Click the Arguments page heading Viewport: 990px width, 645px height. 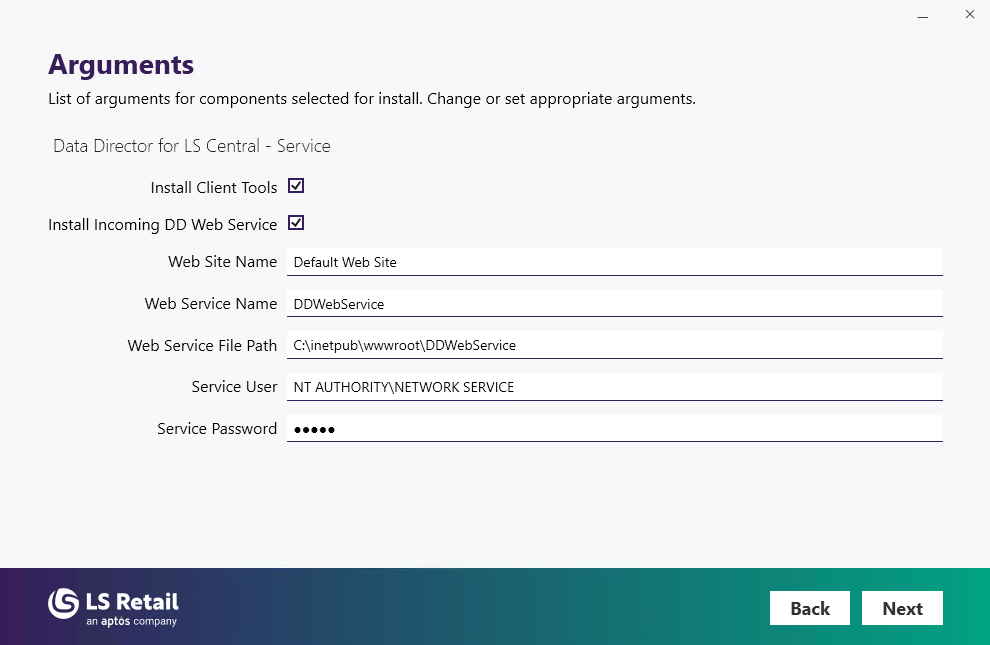[121, 65]
